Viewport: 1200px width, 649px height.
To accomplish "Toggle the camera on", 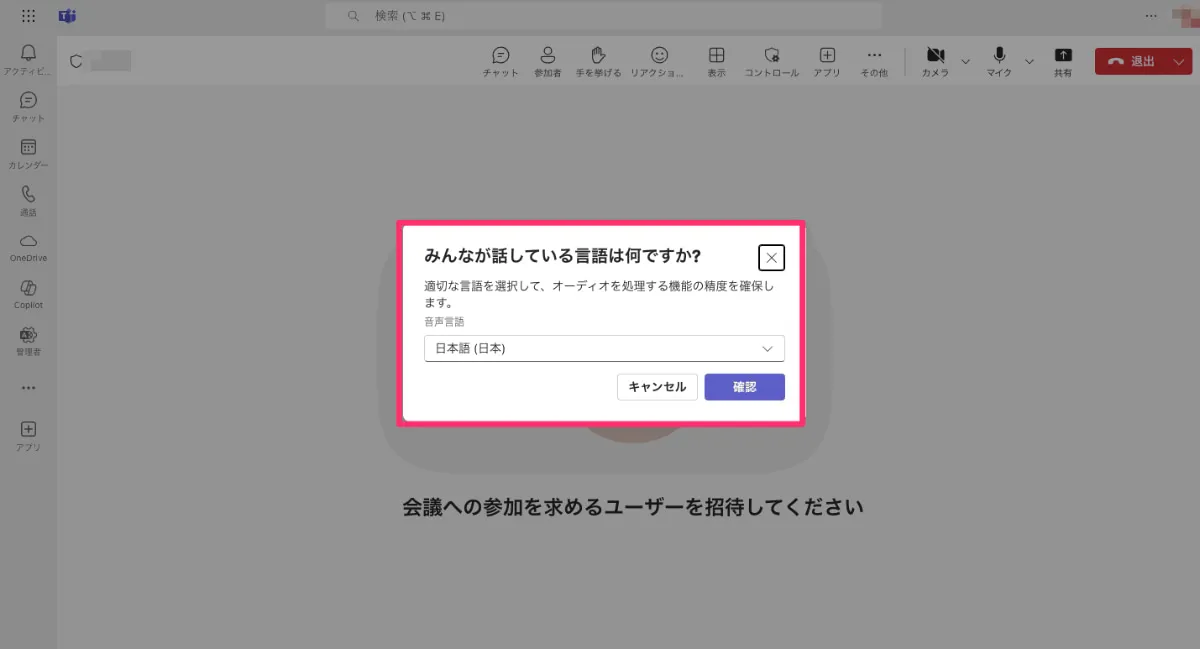I will coord(936,61).
